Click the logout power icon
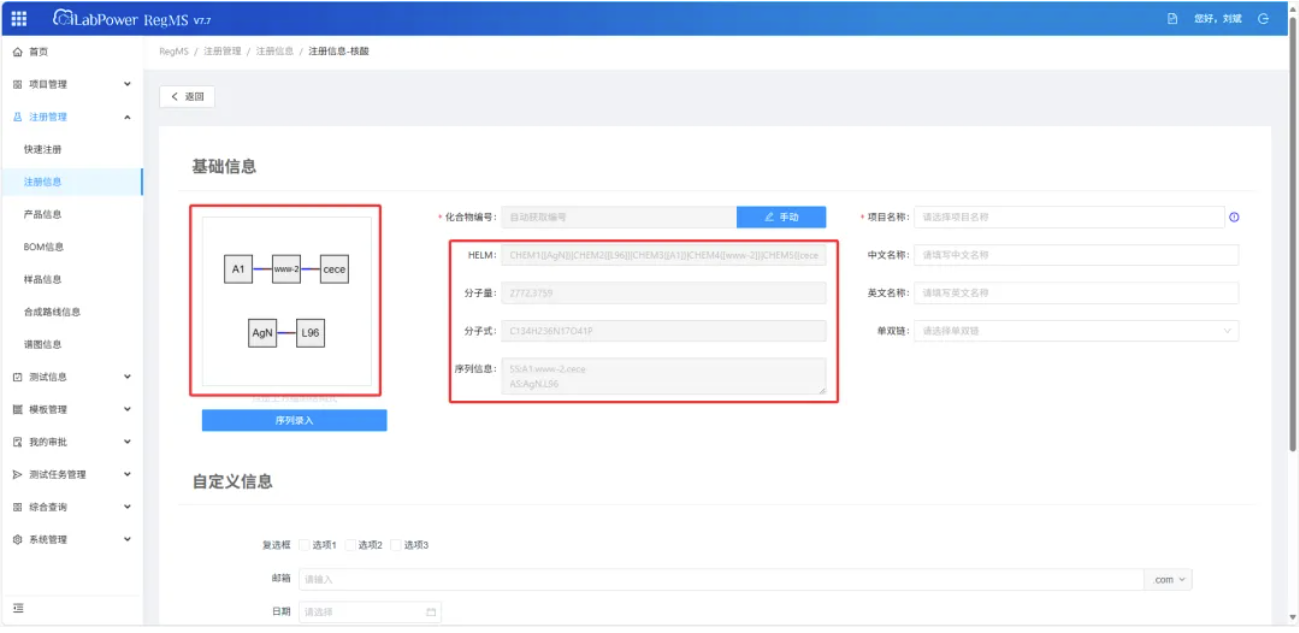Screen dimensions: 1299x633 point(1264,19)
